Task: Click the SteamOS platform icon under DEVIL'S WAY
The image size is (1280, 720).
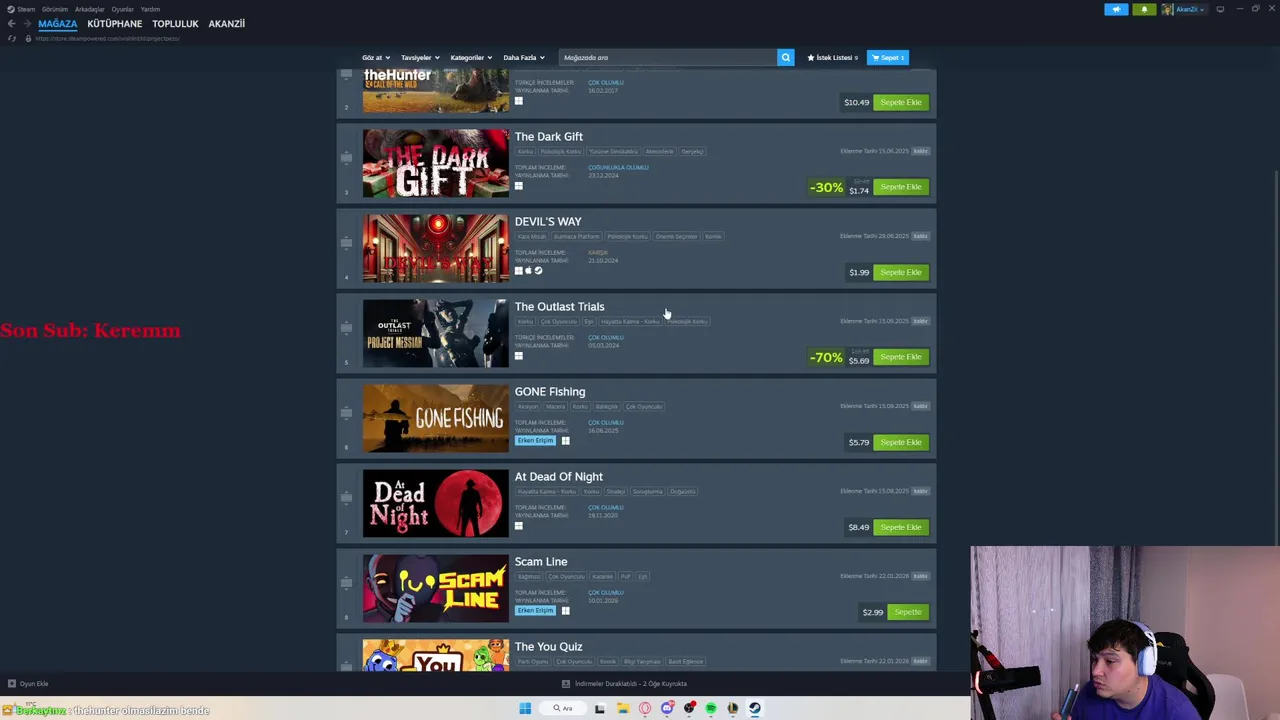Action: pyautogui.click(x=538, y=270)
